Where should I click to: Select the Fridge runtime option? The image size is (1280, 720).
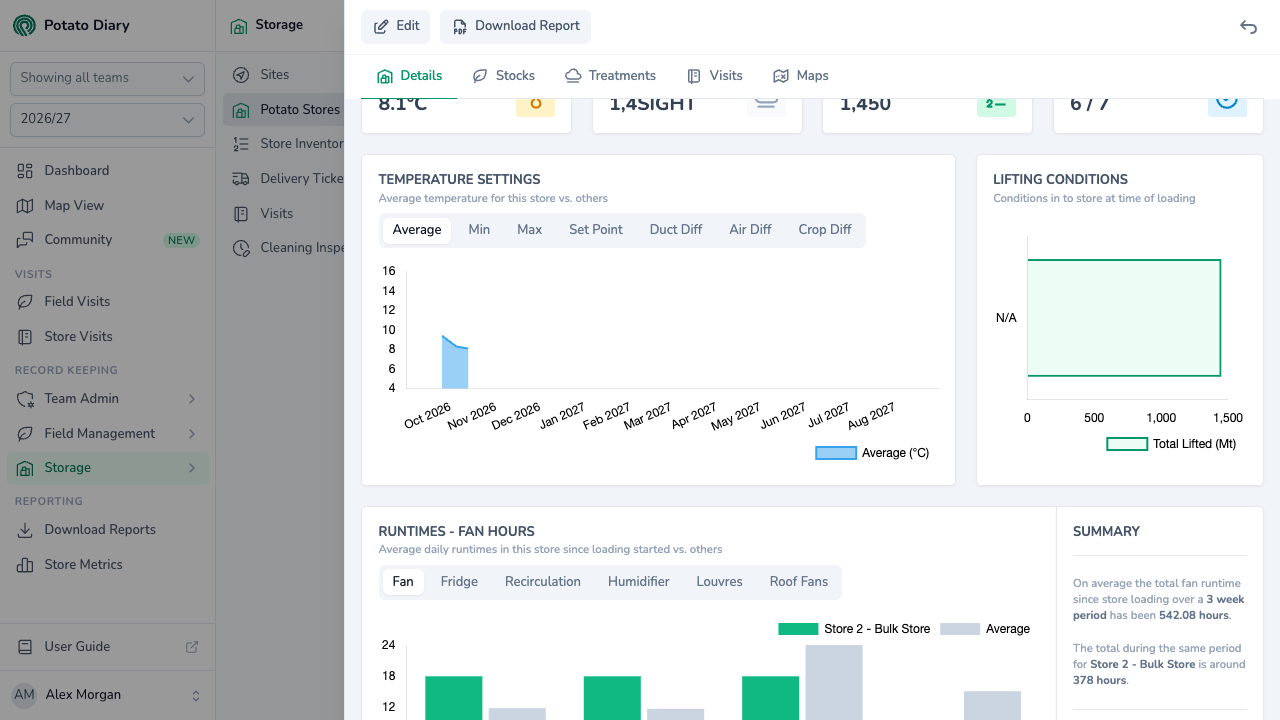(x=459, y=582)
